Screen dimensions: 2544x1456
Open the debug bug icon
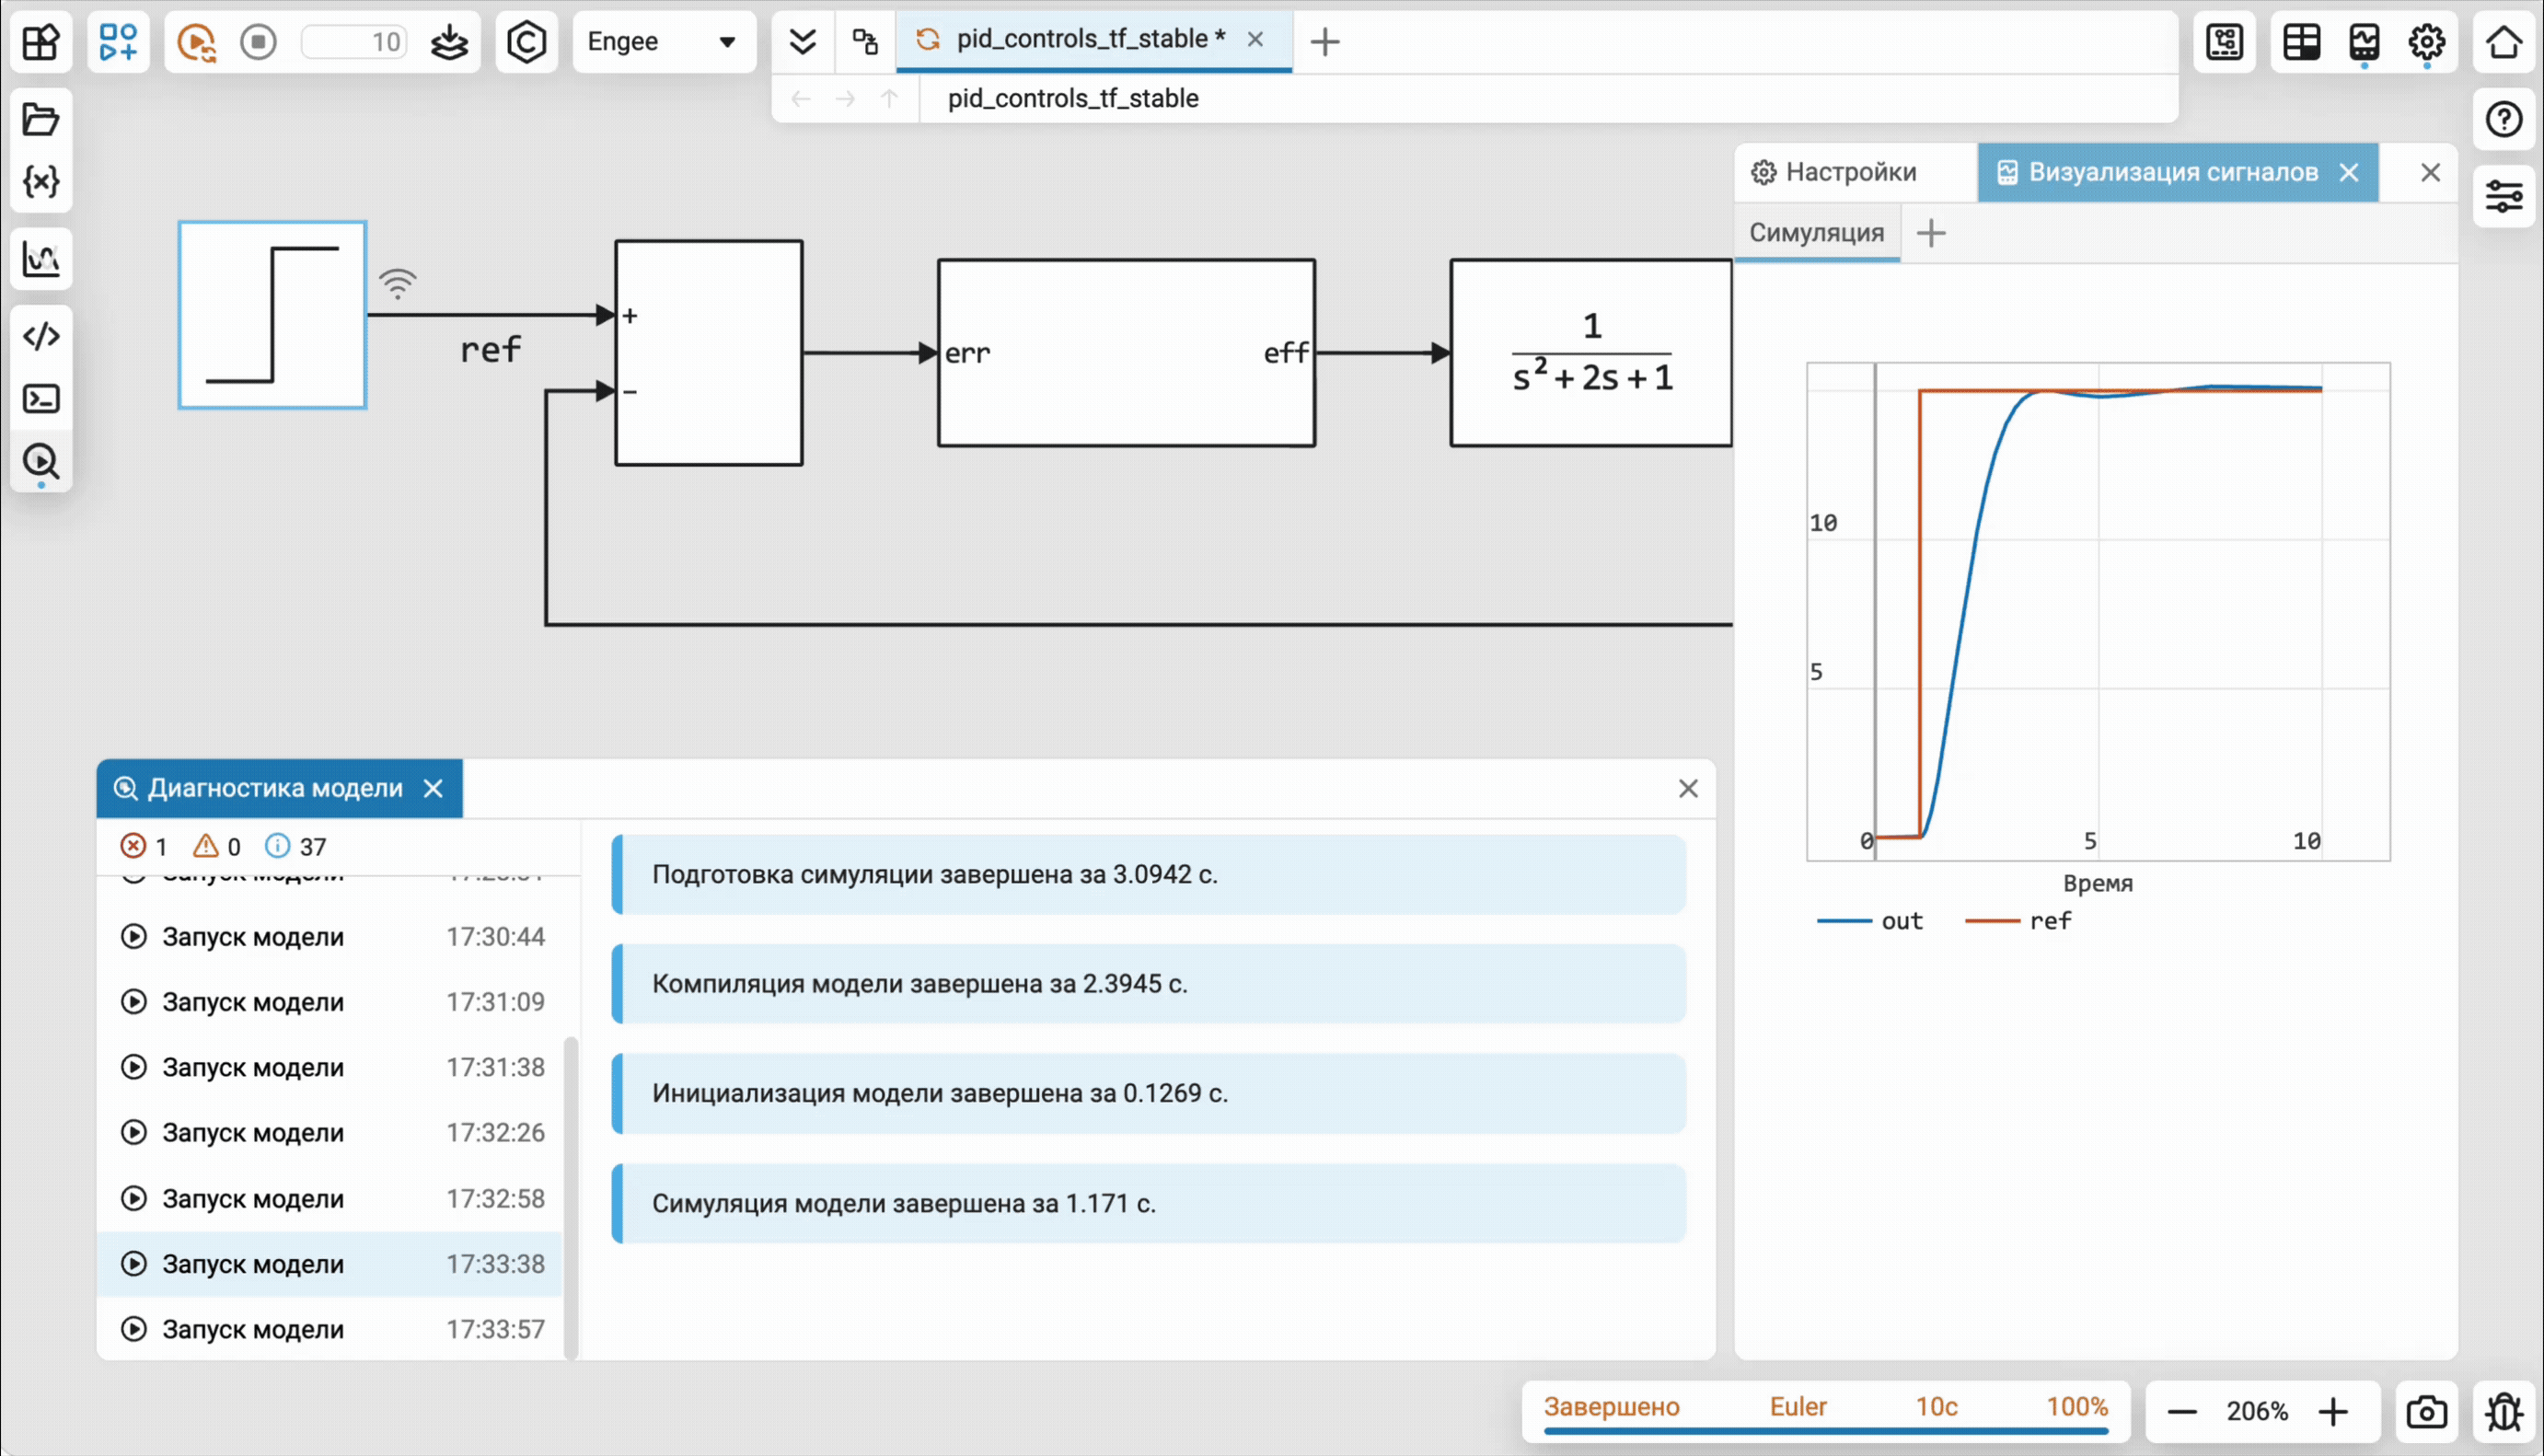click(2504, 1412)
